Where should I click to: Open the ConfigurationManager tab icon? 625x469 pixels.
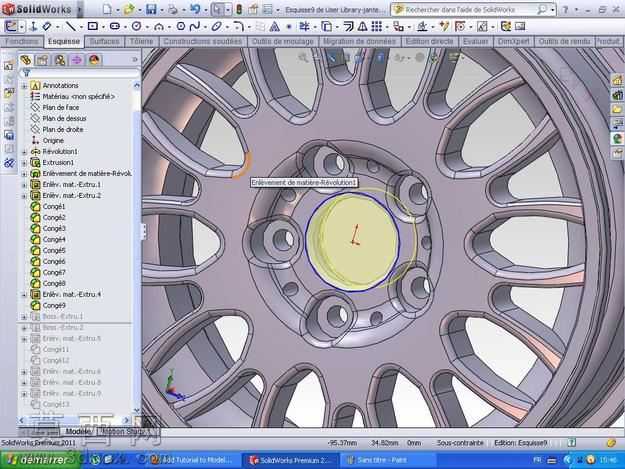tap(60, 60)
